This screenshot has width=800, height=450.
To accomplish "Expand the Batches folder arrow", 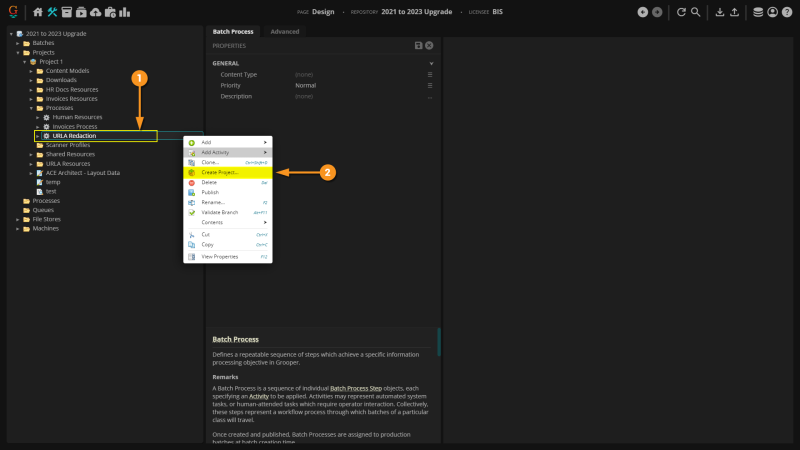I will click(x=18, y=43).
